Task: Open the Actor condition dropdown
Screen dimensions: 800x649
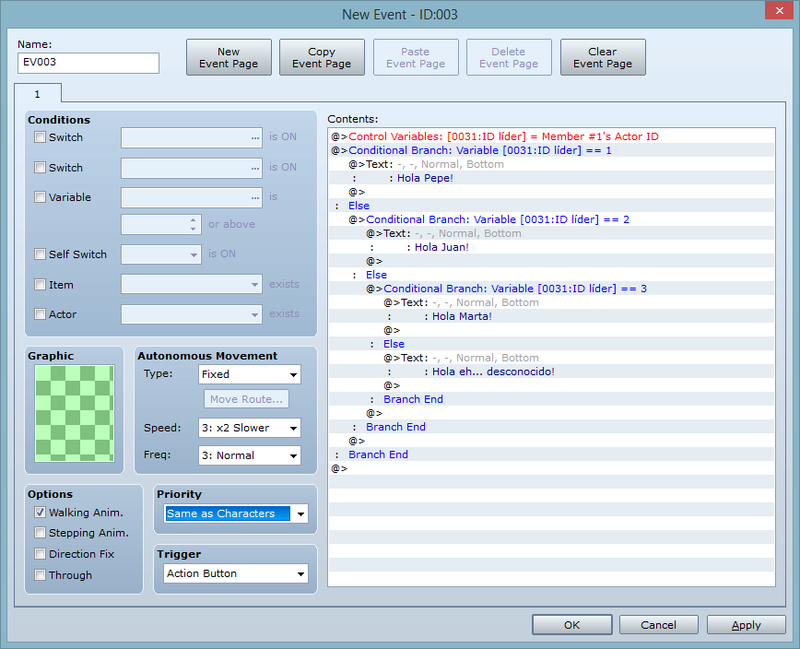Action: (x=191, y=314)
